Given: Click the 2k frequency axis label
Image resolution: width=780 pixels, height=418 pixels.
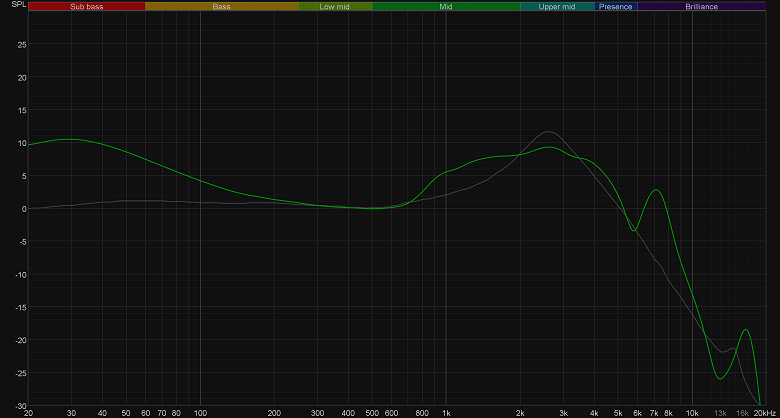Looking at the screenshot, I should [x=520, y=413].
